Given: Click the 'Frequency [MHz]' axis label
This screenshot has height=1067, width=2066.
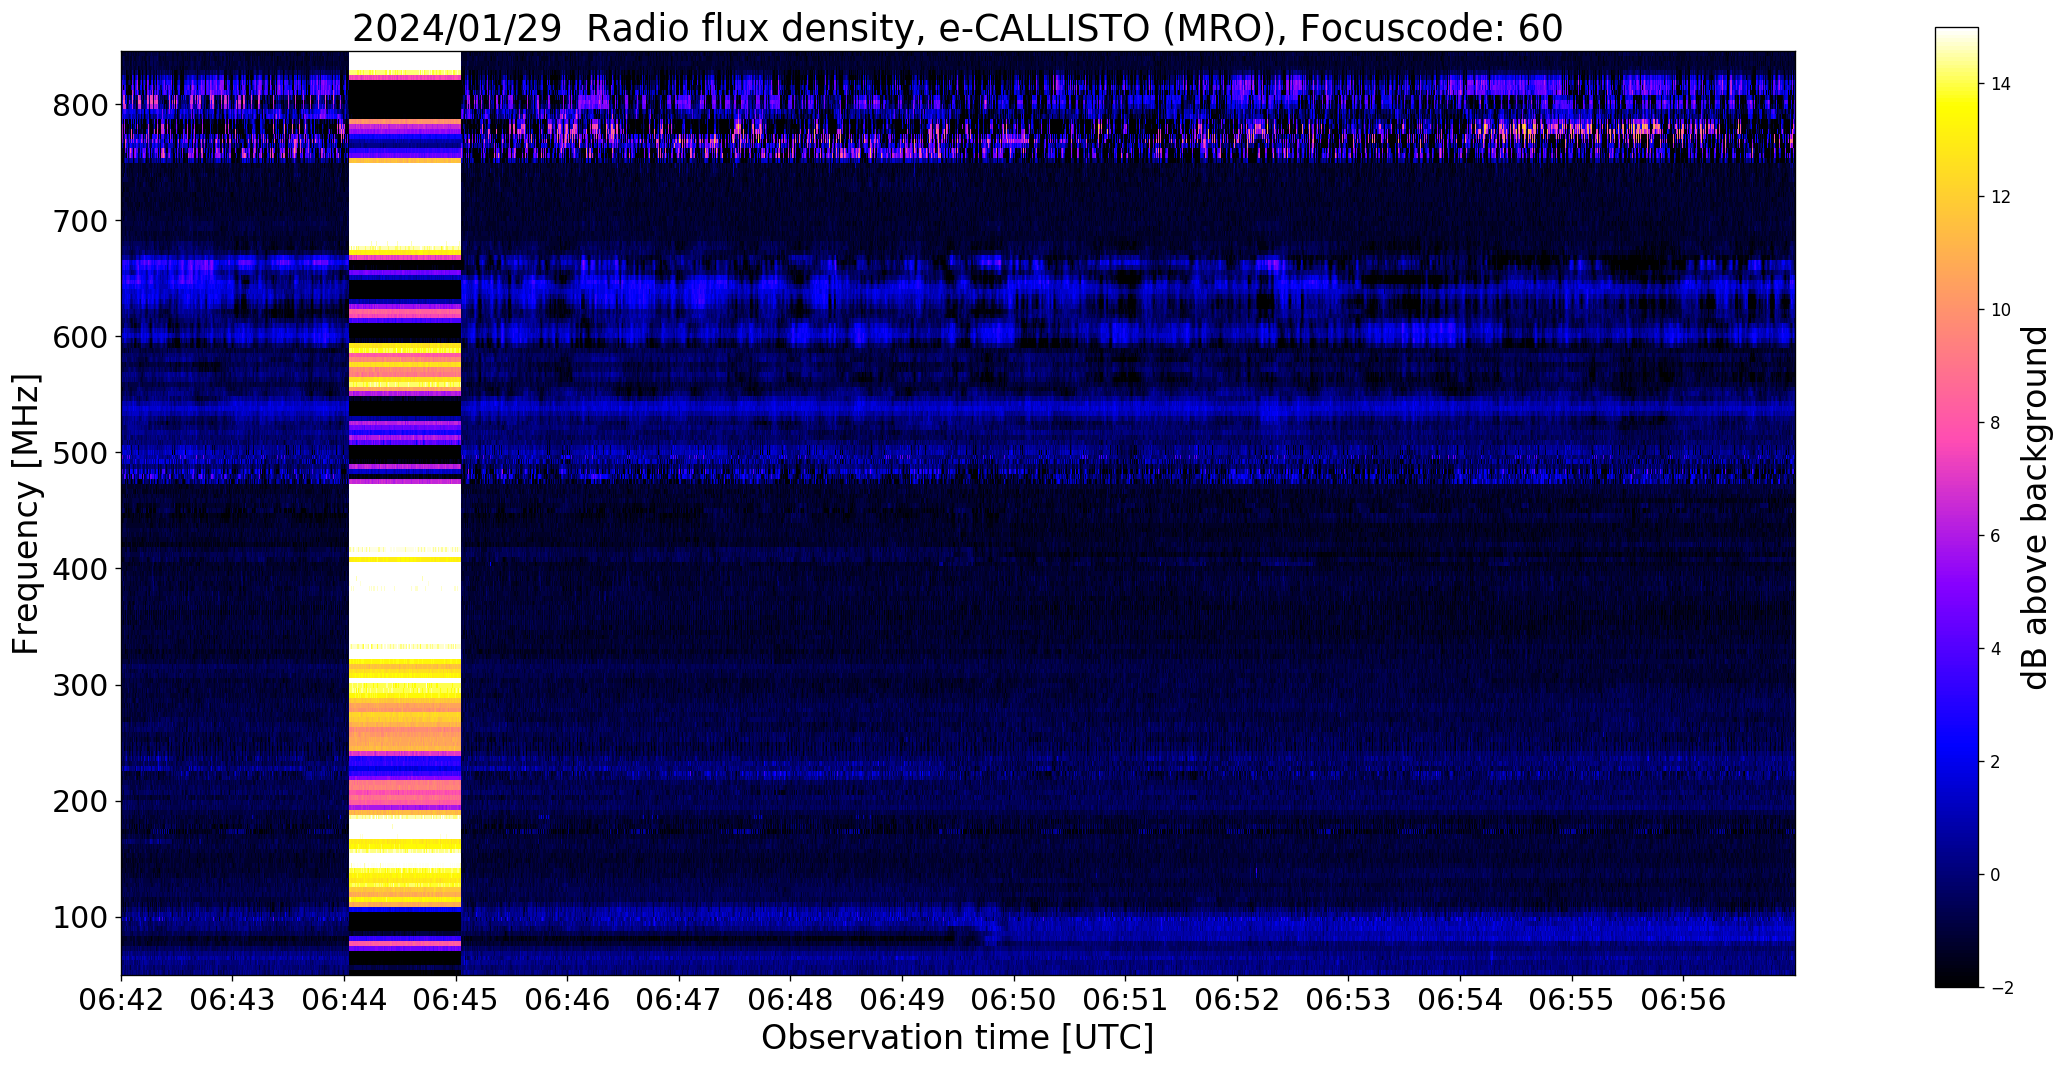Looking at the screenshot, I should (27, 514).
